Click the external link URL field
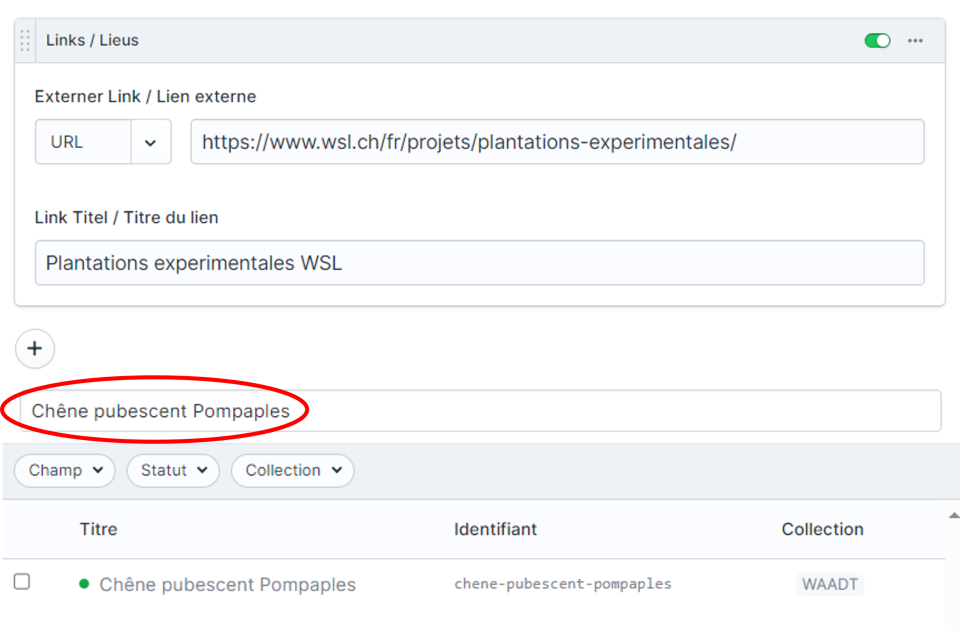Screen dimensions: 960x631 (x=557, y=142)
